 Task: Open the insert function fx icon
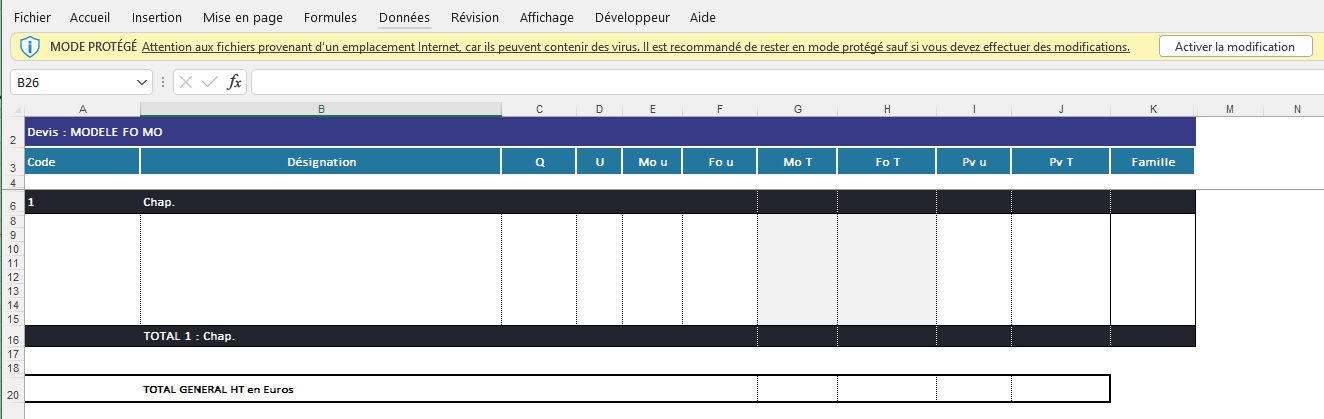[235, 83]
